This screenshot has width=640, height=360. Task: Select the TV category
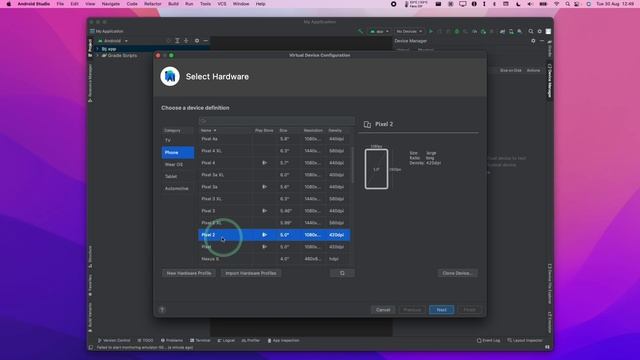(178, 140)
